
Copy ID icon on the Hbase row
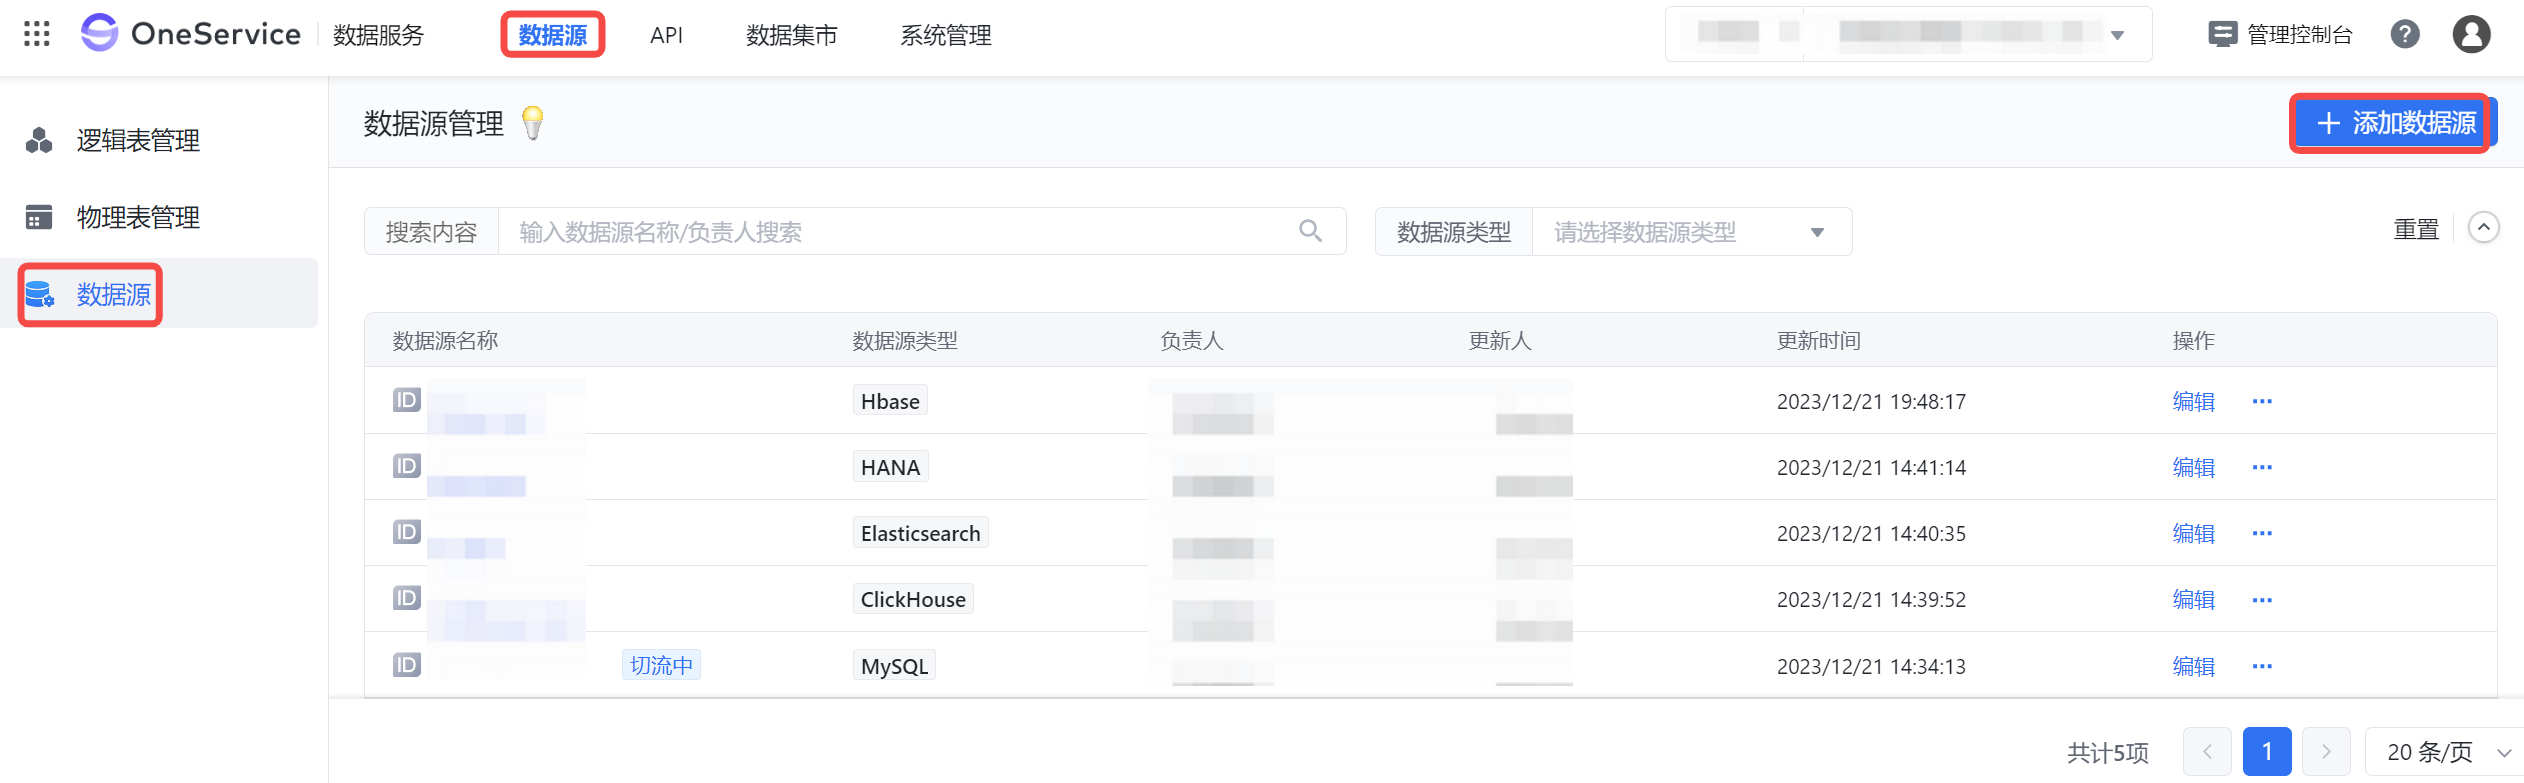pyautogui.click(x=407, y=400)
